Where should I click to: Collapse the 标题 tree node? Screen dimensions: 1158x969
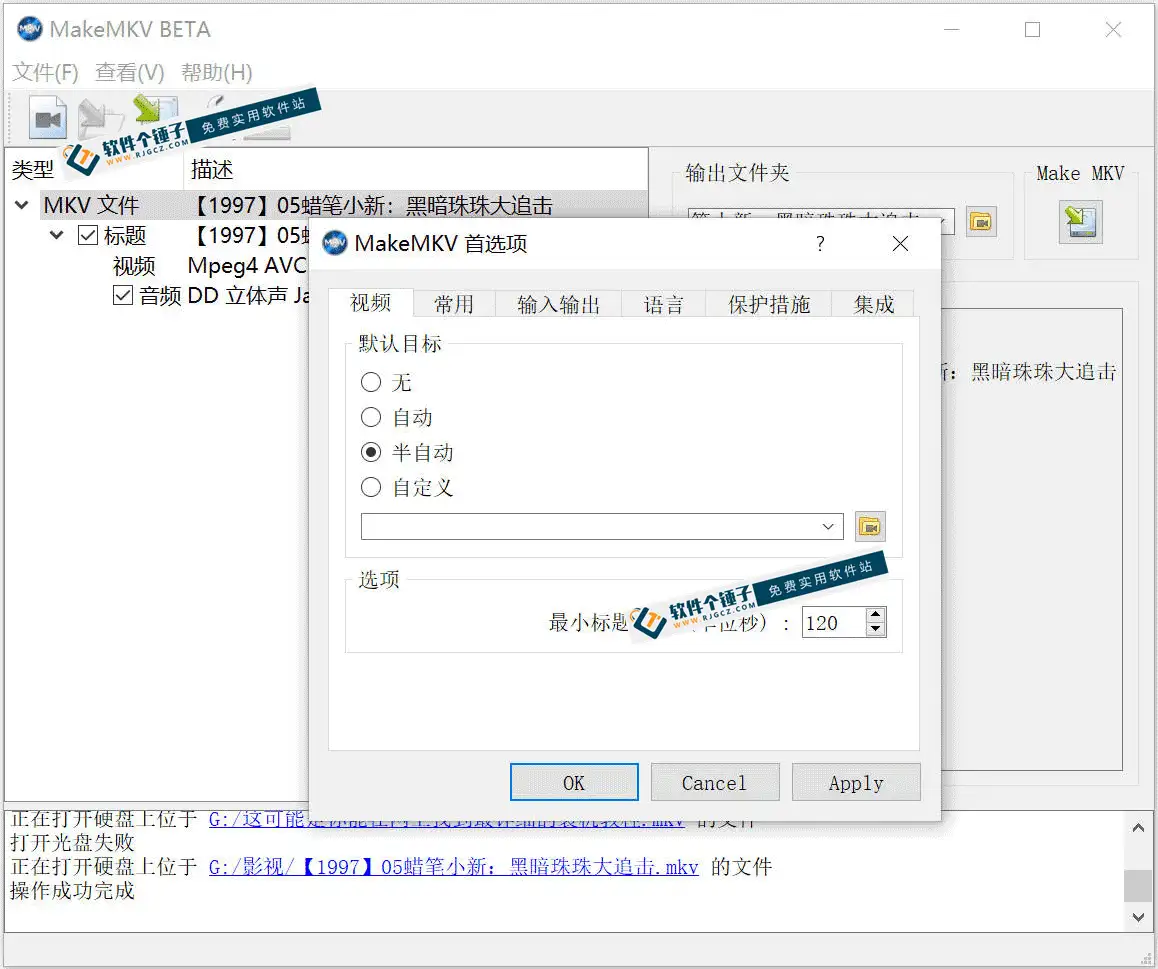(x=57, y=236)
